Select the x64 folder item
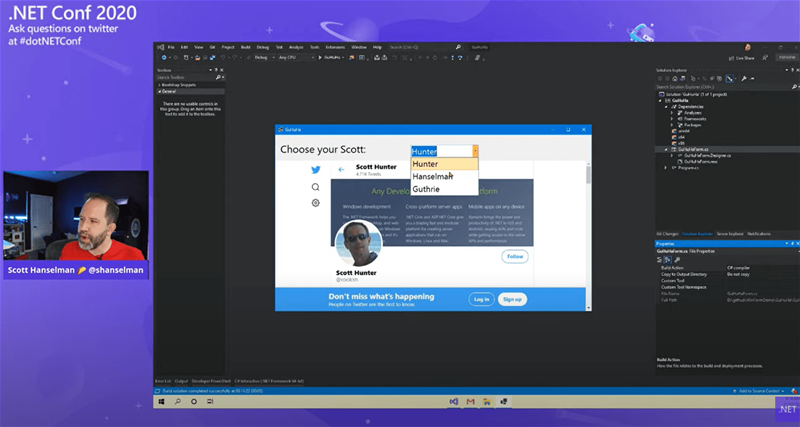Image resolution: width=800 pixels, height=427 pixels. click(x=679, y=137)
